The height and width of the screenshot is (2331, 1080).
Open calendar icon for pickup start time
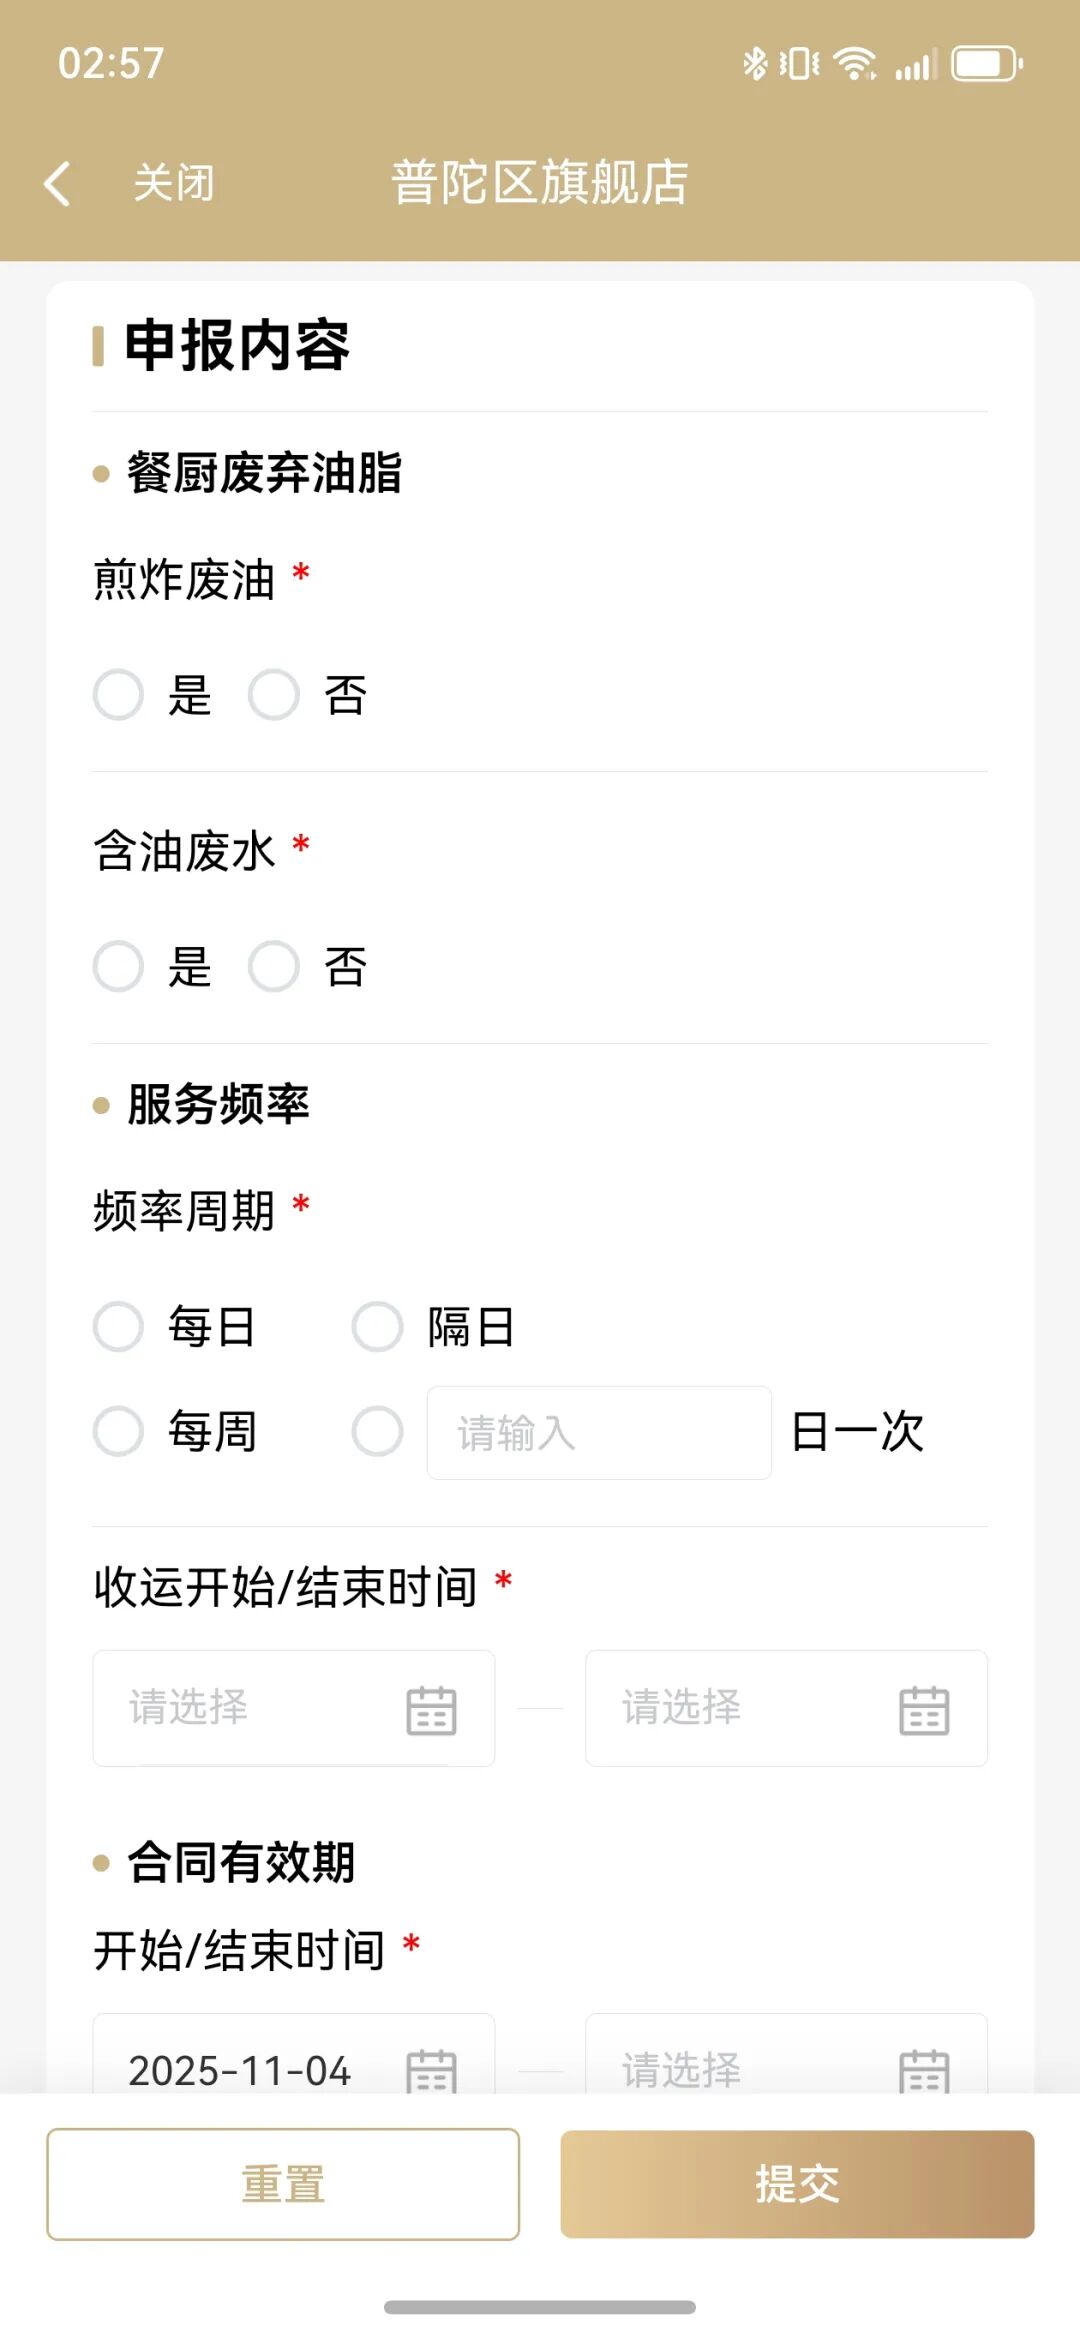[431, 1709]
